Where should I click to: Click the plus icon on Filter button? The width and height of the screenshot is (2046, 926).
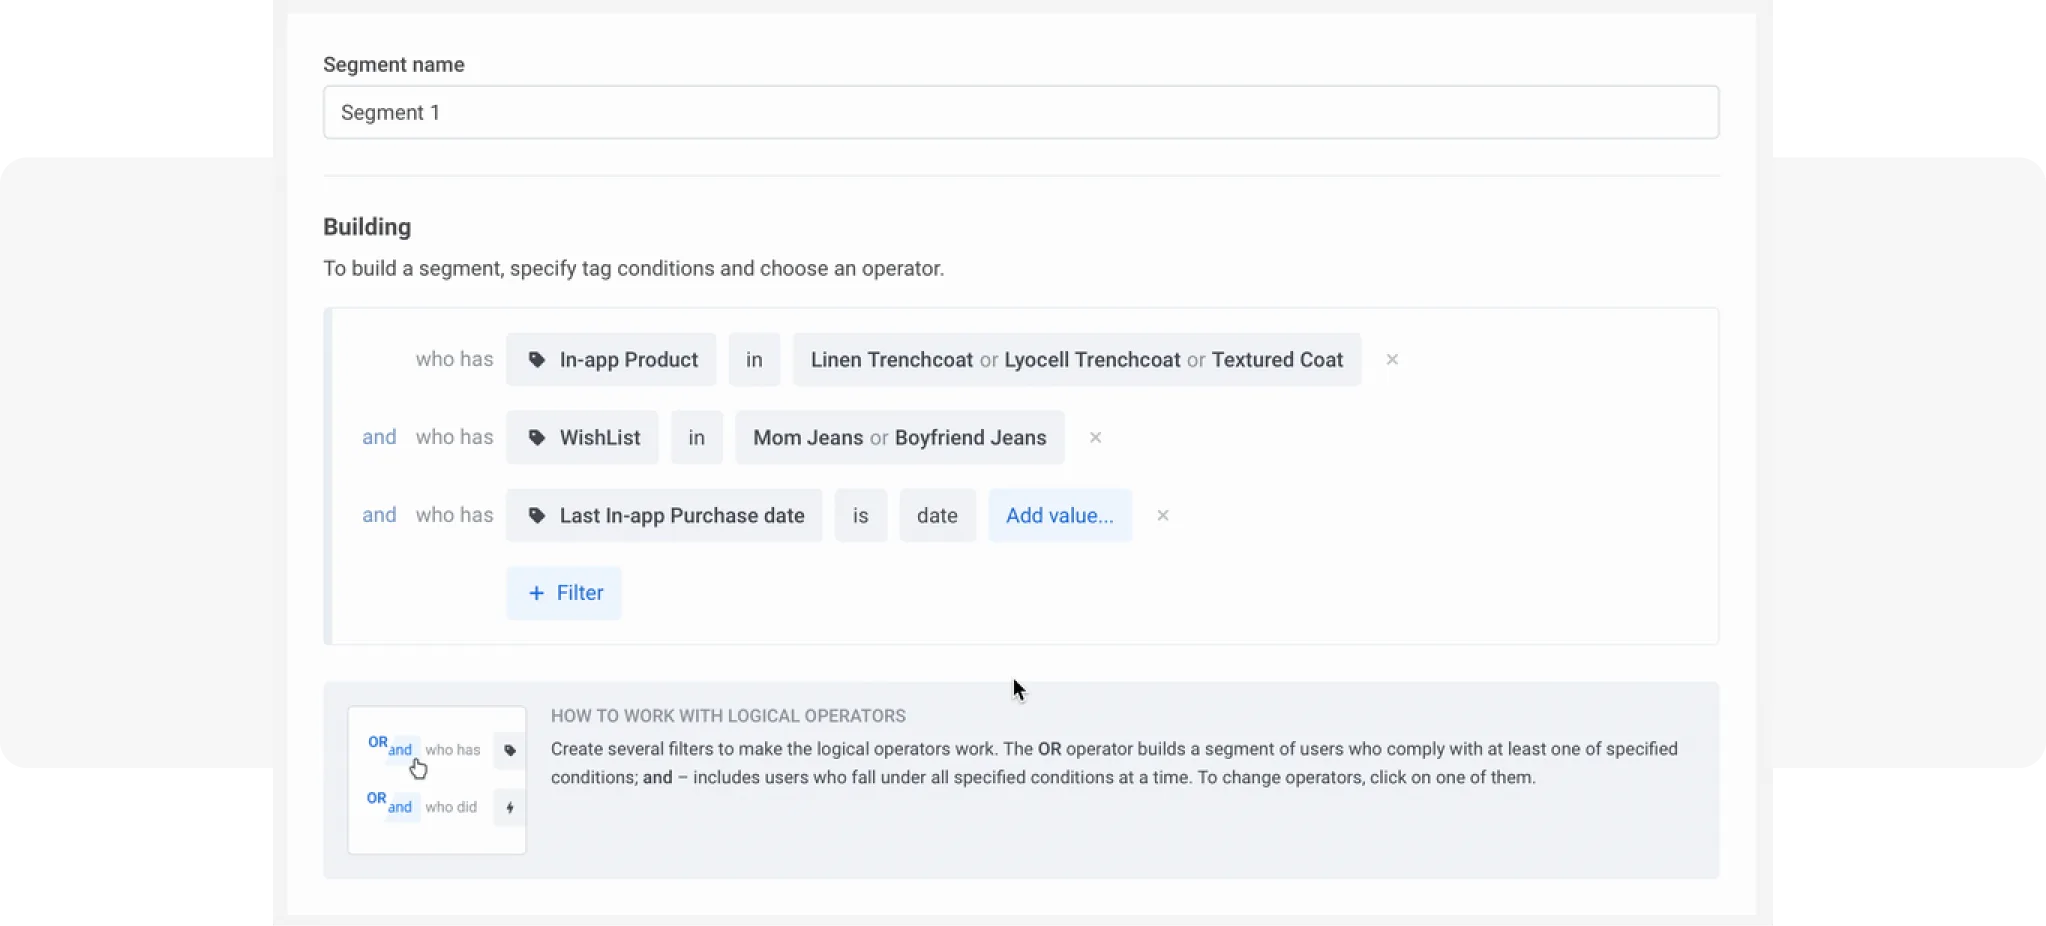[x=536, y=593]
